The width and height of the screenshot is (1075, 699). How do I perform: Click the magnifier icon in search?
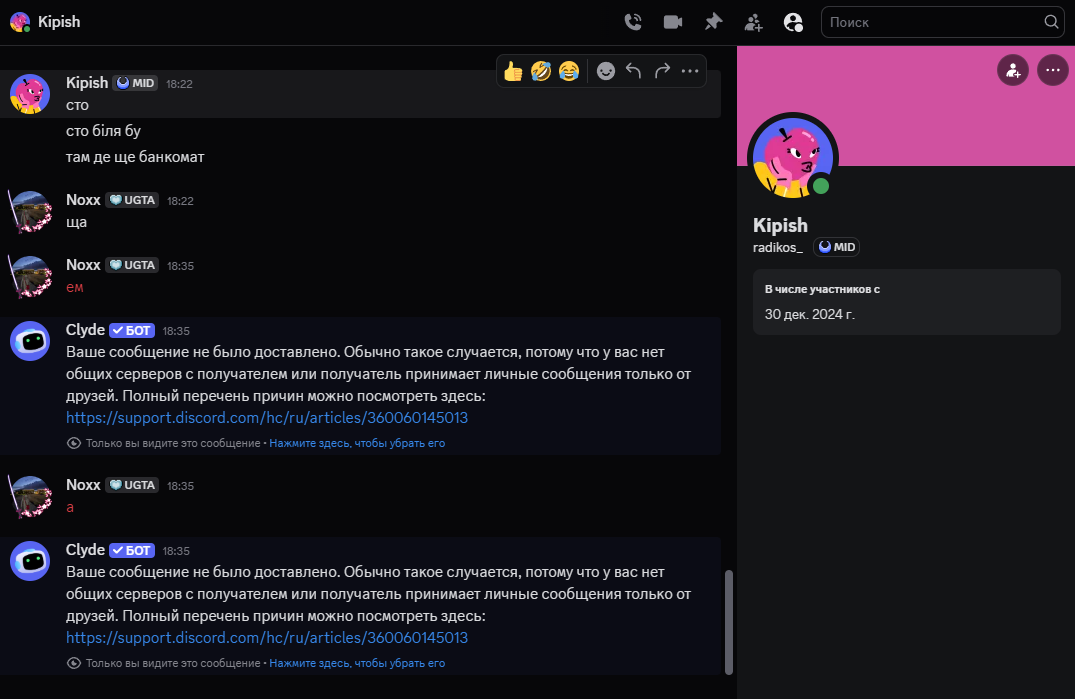(x=1051, y=22)
